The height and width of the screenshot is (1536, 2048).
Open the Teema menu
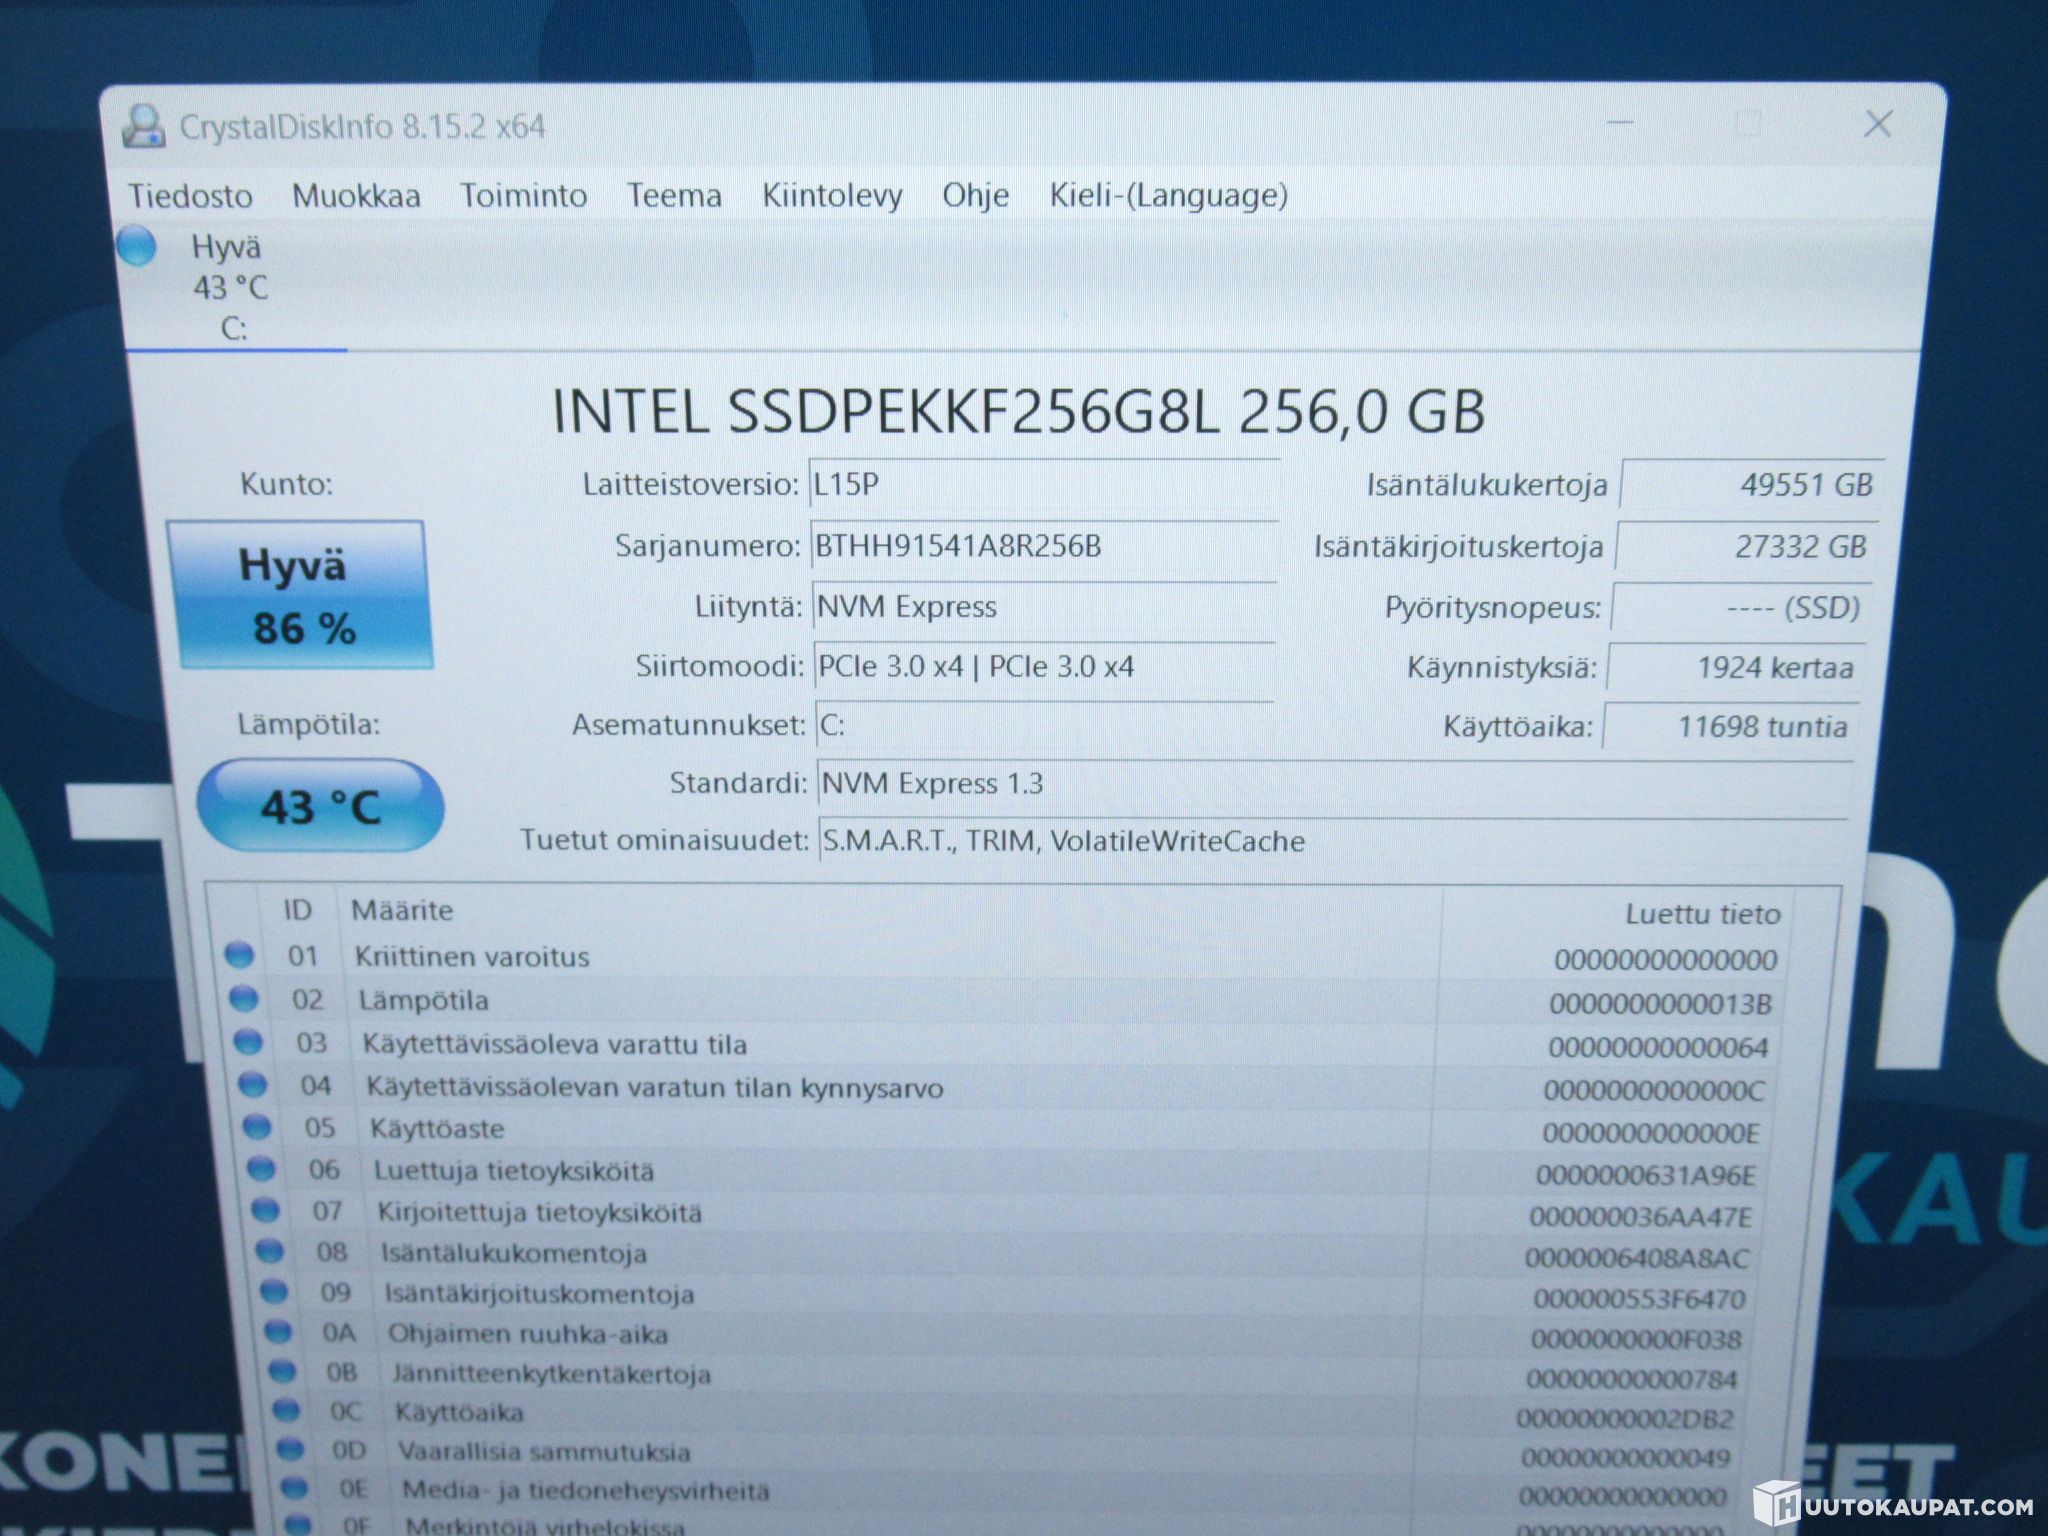(x=674, y=195)
